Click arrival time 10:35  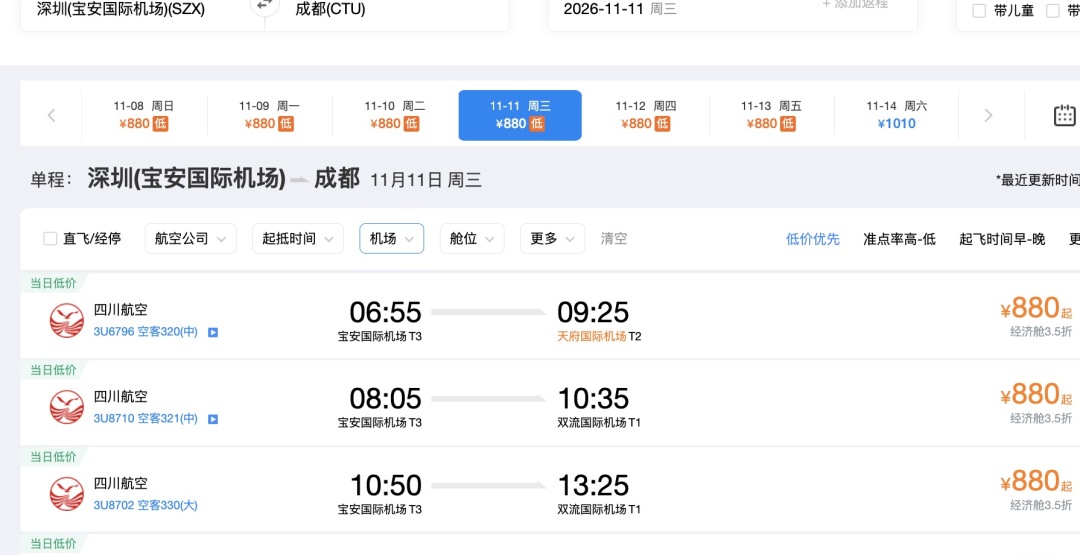593,399
